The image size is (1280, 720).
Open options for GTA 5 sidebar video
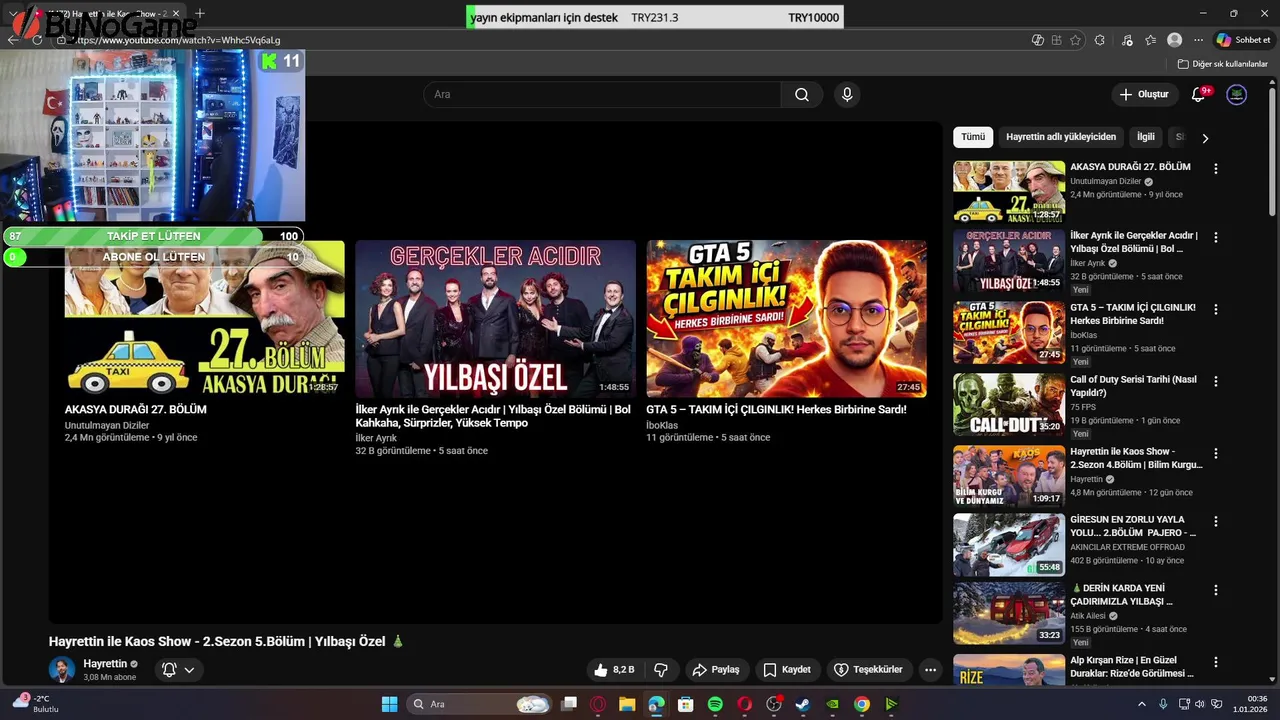click(1216, 310)
